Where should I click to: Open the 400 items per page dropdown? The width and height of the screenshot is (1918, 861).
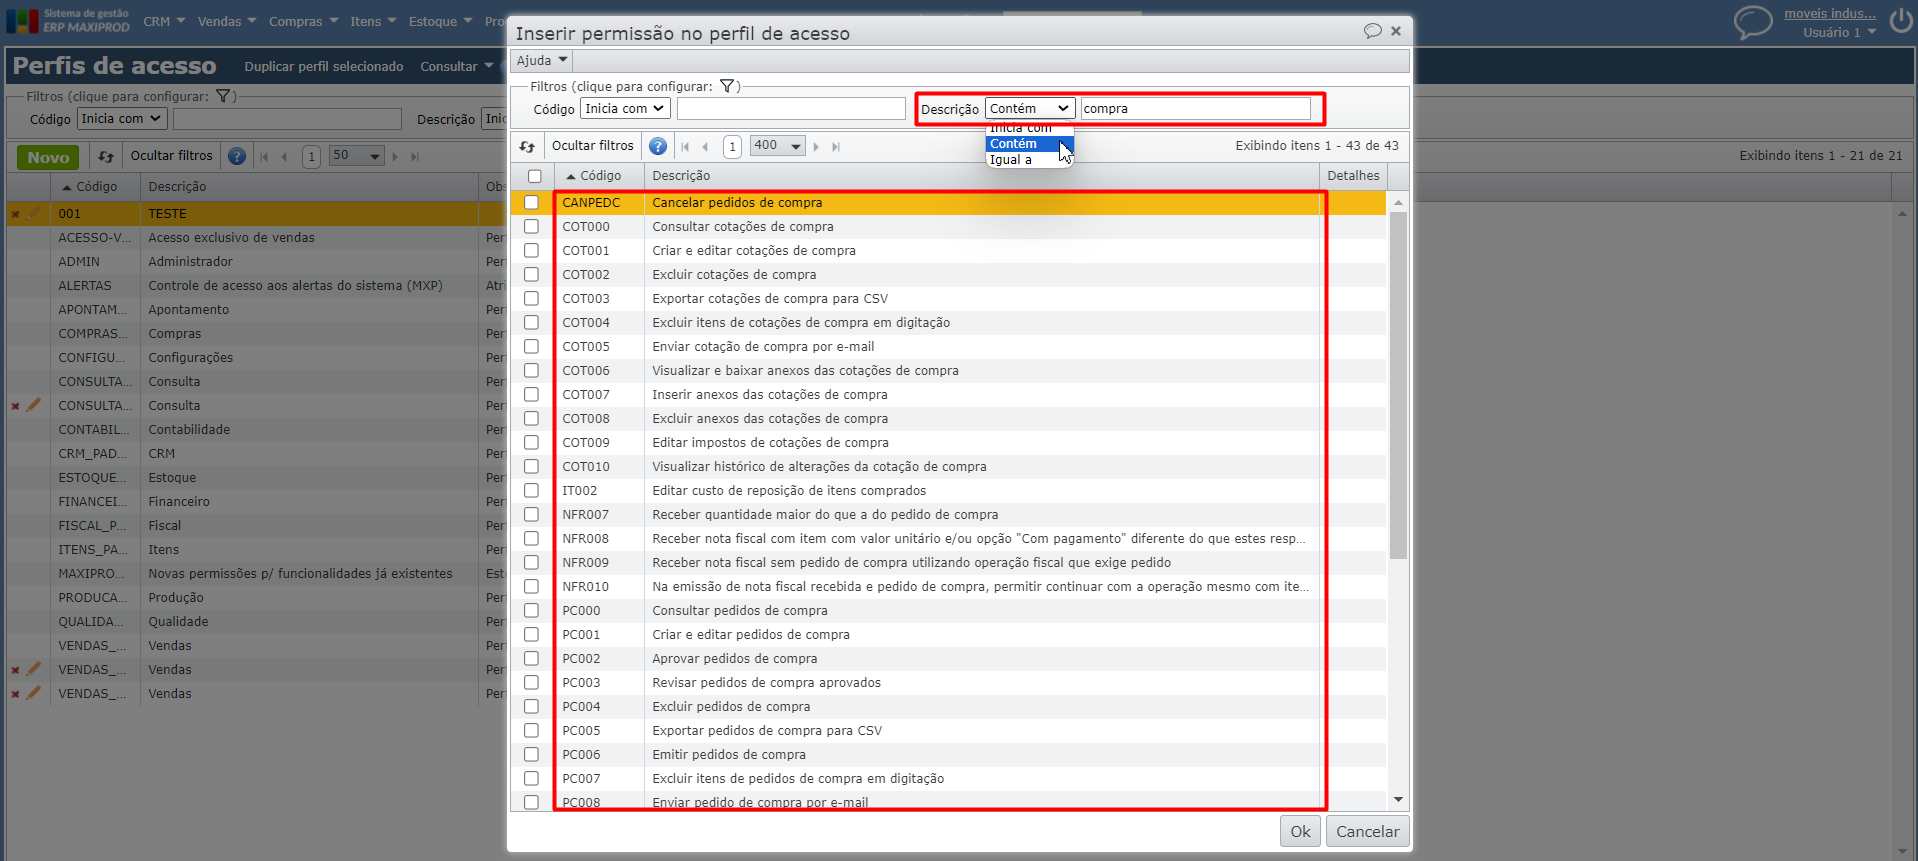pos(778,146)
